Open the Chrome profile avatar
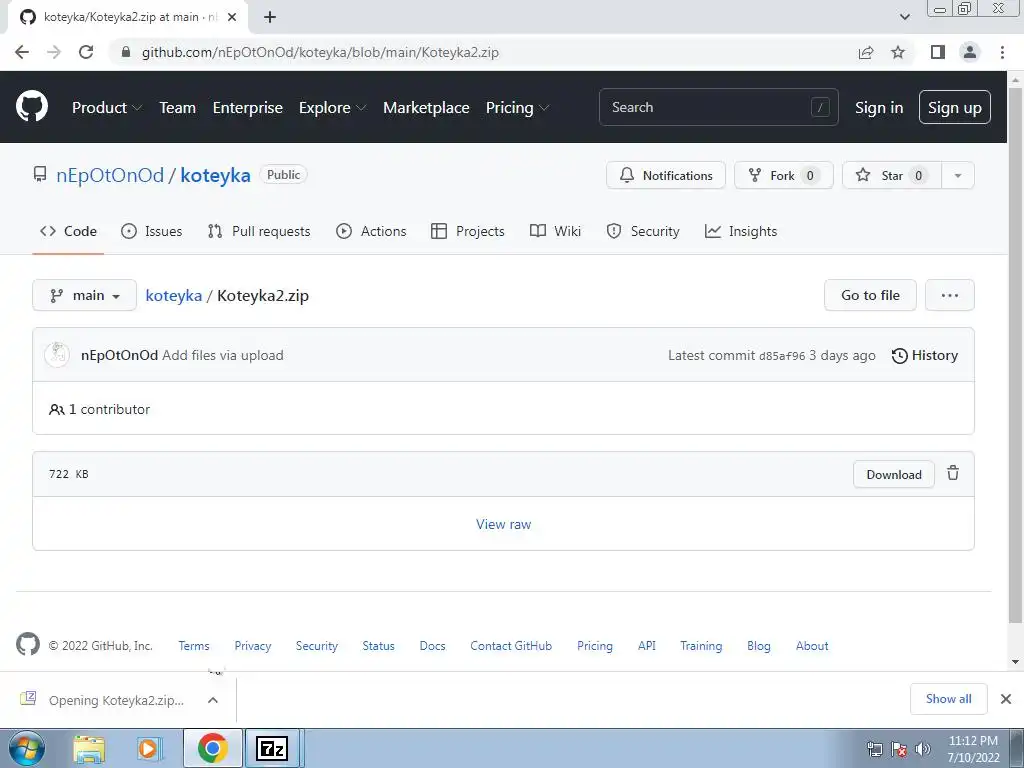1024x768 pixels. click(x=970, y=52)
